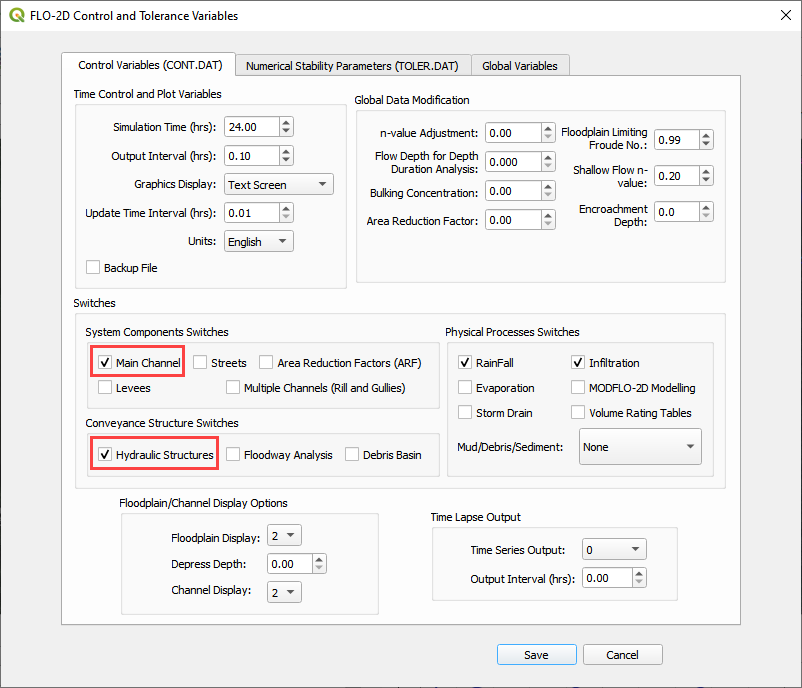Increase Simulation Time with the up arrow

click(286, 122)
